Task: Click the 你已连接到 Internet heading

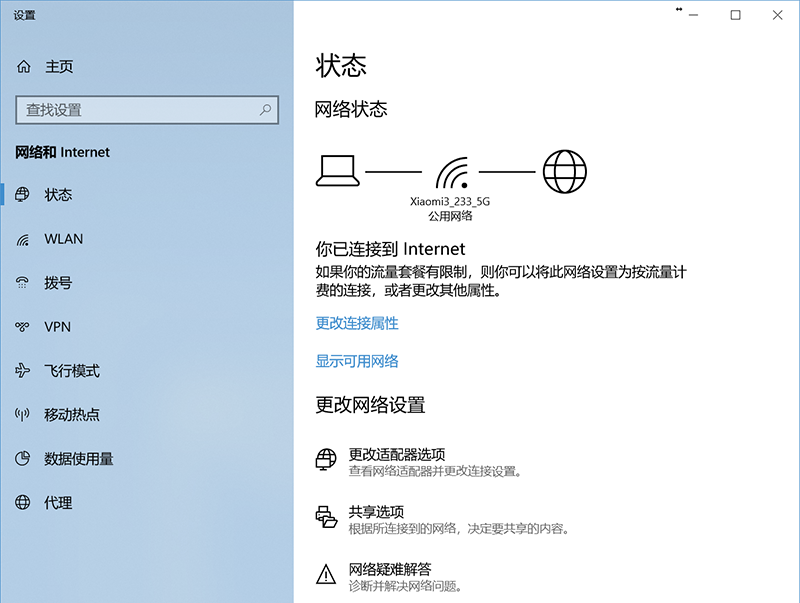Action: (390, 249)
